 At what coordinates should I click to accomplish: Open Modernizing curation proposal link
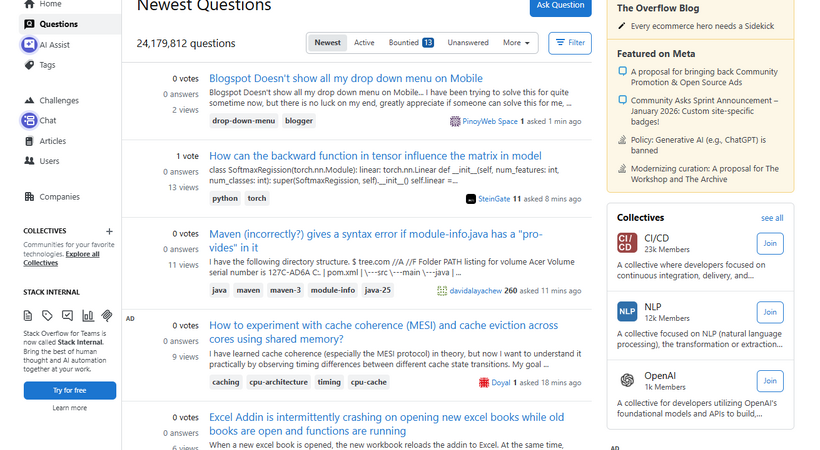pyautogui.click(x=704, y=174)
